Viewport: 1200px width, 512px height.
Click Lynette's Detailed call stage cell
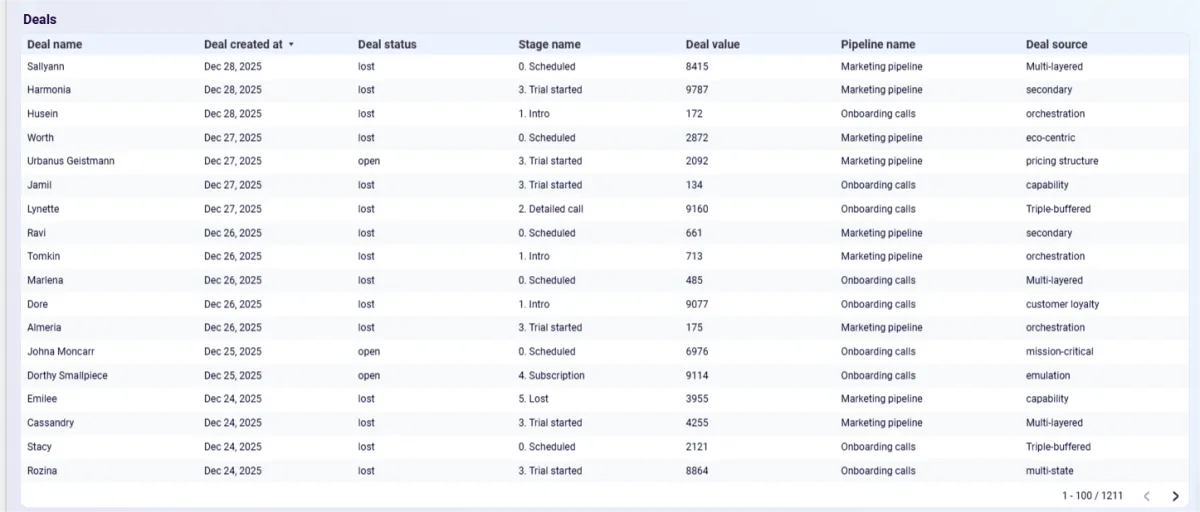[551, 209]
